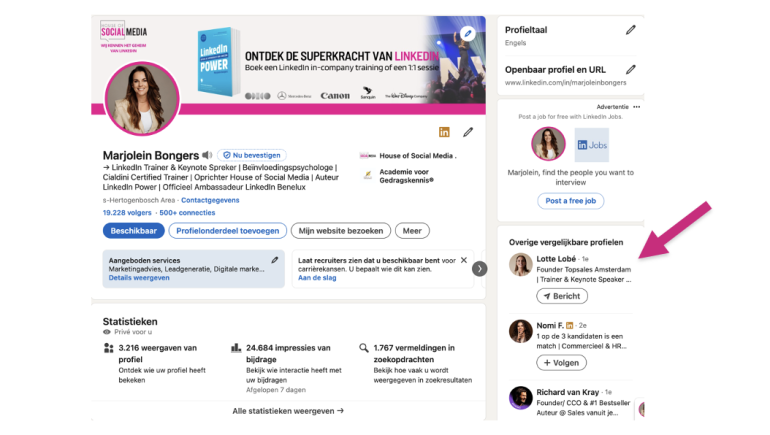This screenshot has width=770, height=435.
Task: Click Overige vergelijkbare profielen heading
Action: point(566,242)
